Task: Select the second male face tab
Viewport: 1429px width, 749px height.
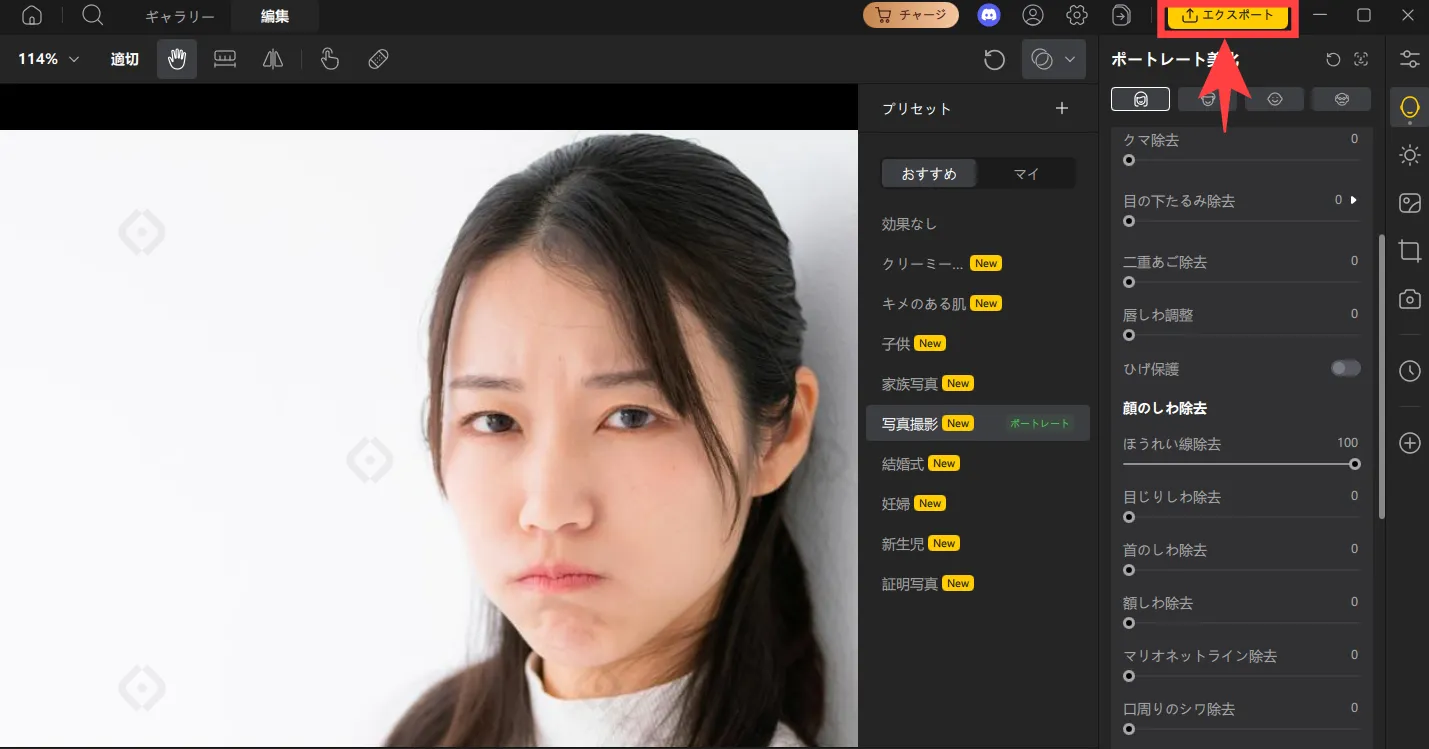Action: click(x=1208, y=98)
